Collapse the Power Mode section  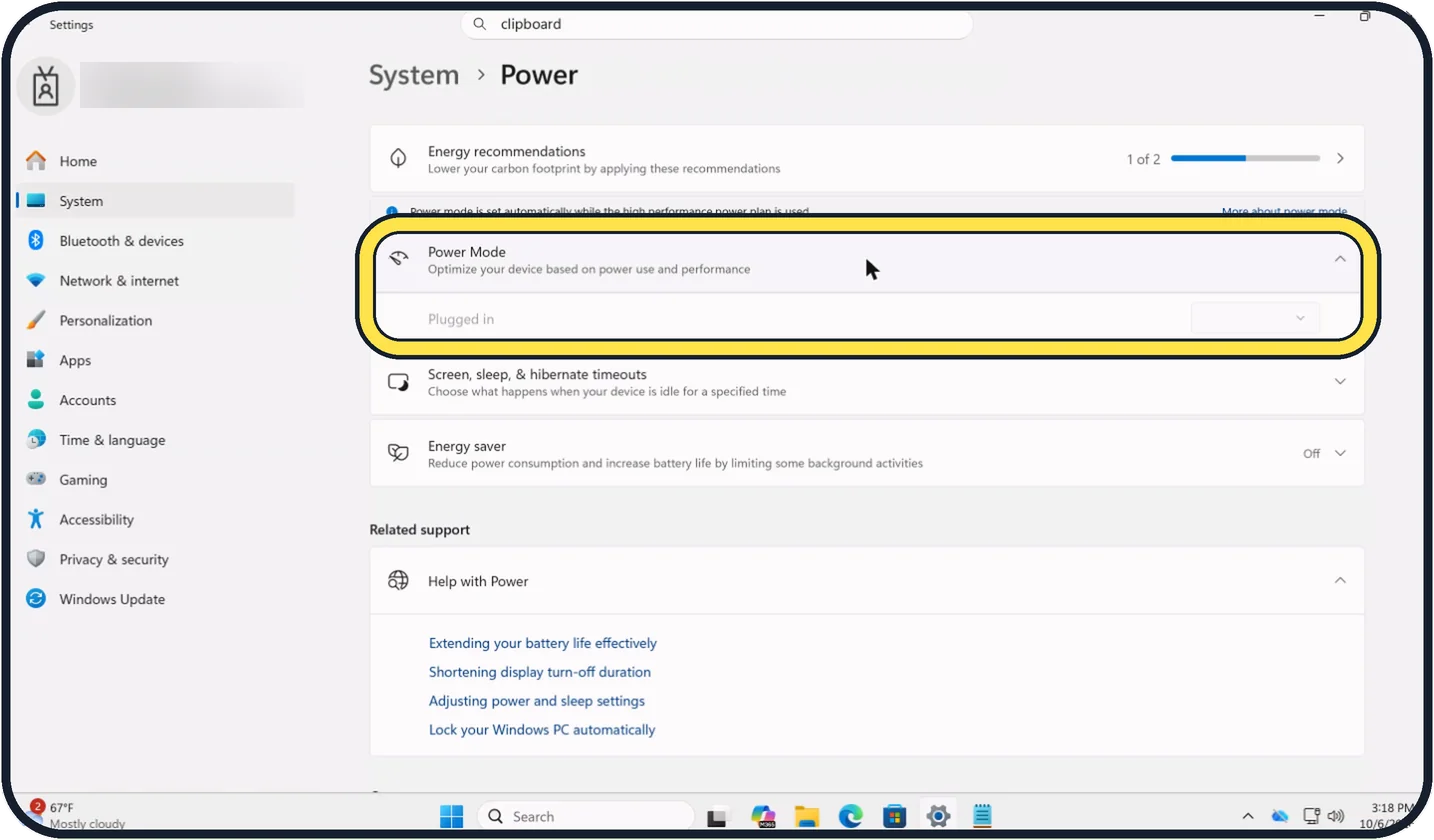click(1341, 260)
